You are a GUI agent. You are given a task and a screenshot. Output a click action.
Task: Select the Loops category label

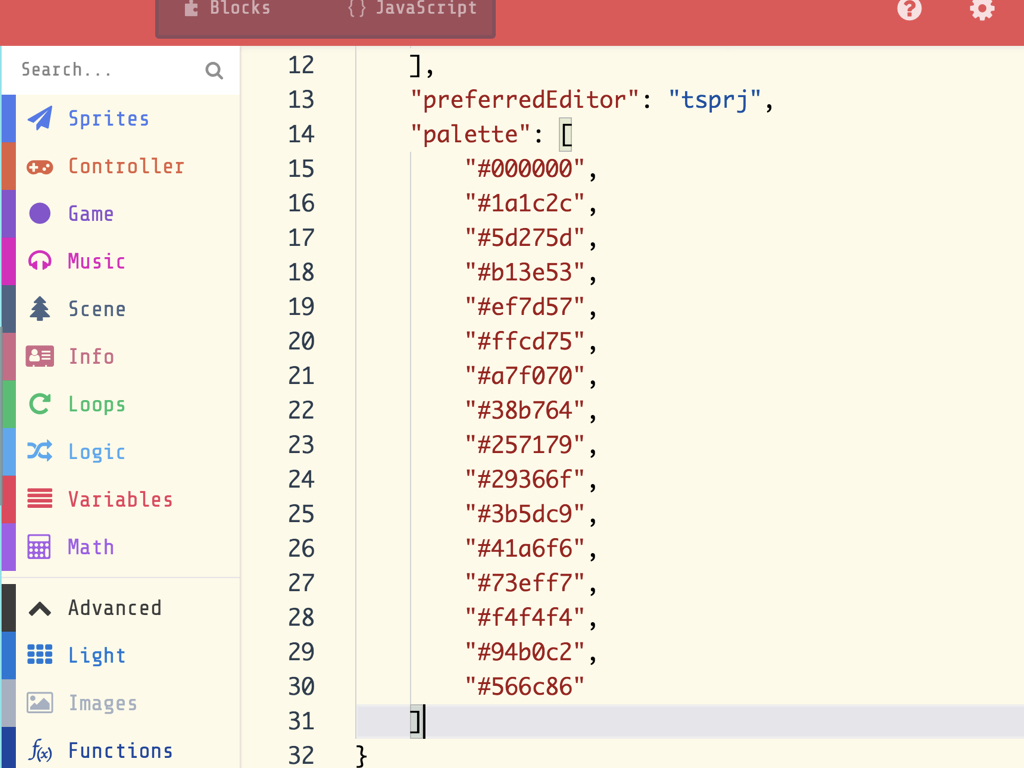[97, 405]
